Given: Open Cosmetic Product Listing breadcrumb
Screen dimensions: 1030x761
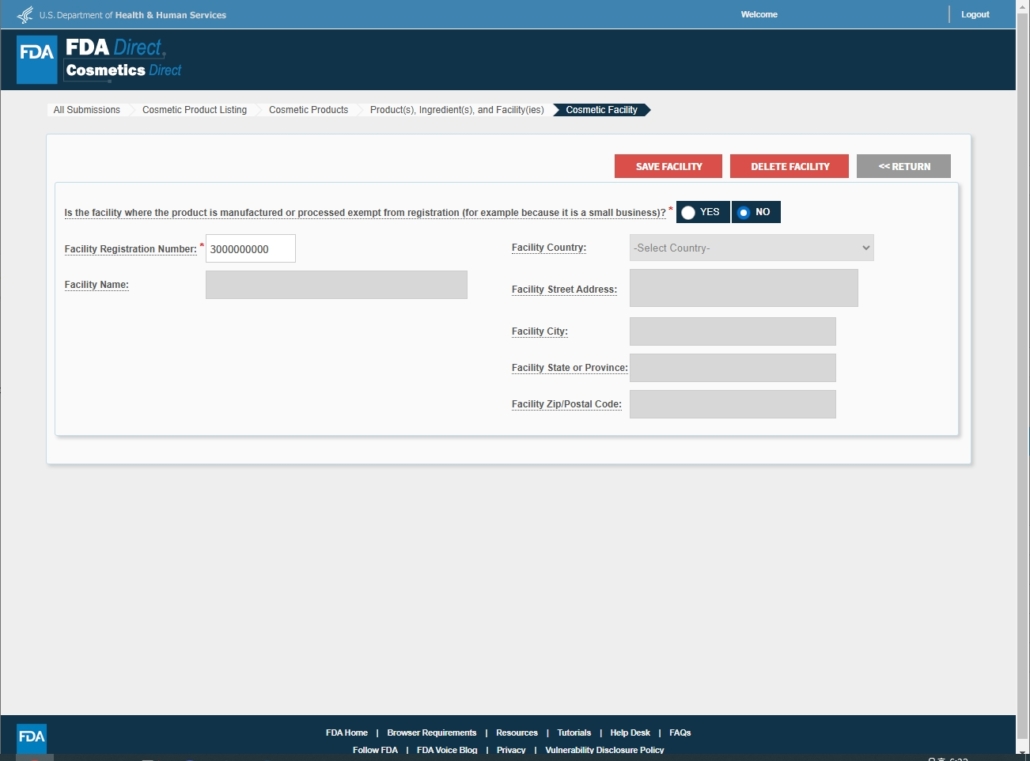Looking at the screenshot, I should point(194,110).
